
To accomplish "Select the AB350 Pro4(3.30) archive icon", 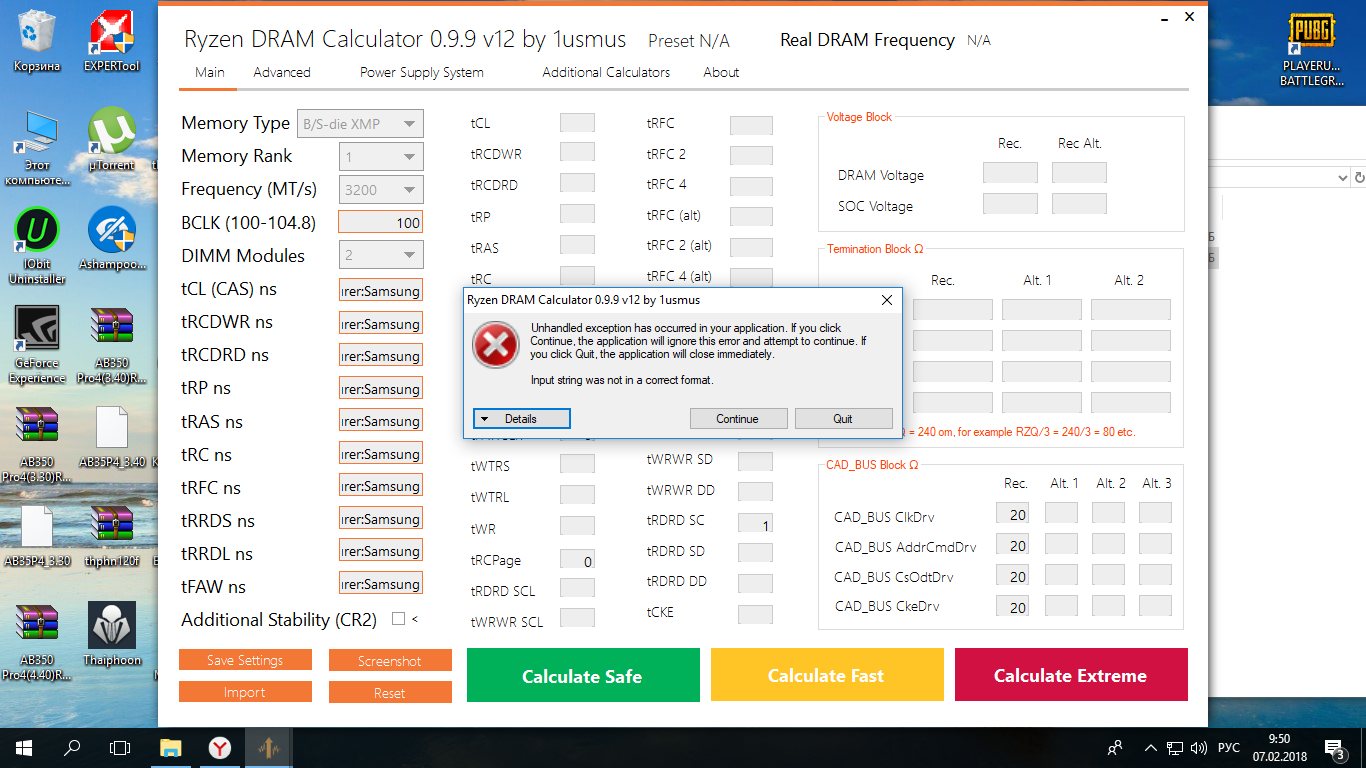I will point(37,444).
